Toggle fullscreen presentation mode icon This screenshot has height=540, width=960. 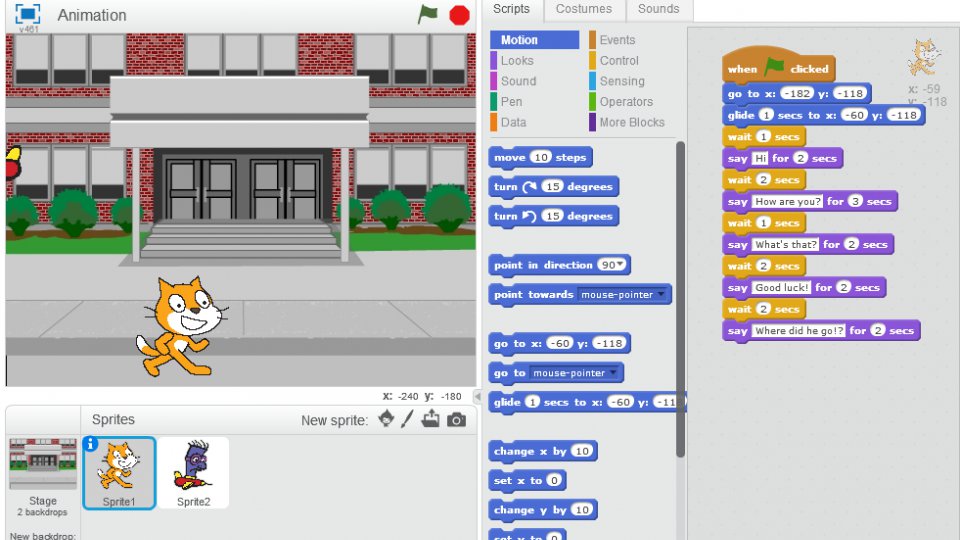pos(27,15)
